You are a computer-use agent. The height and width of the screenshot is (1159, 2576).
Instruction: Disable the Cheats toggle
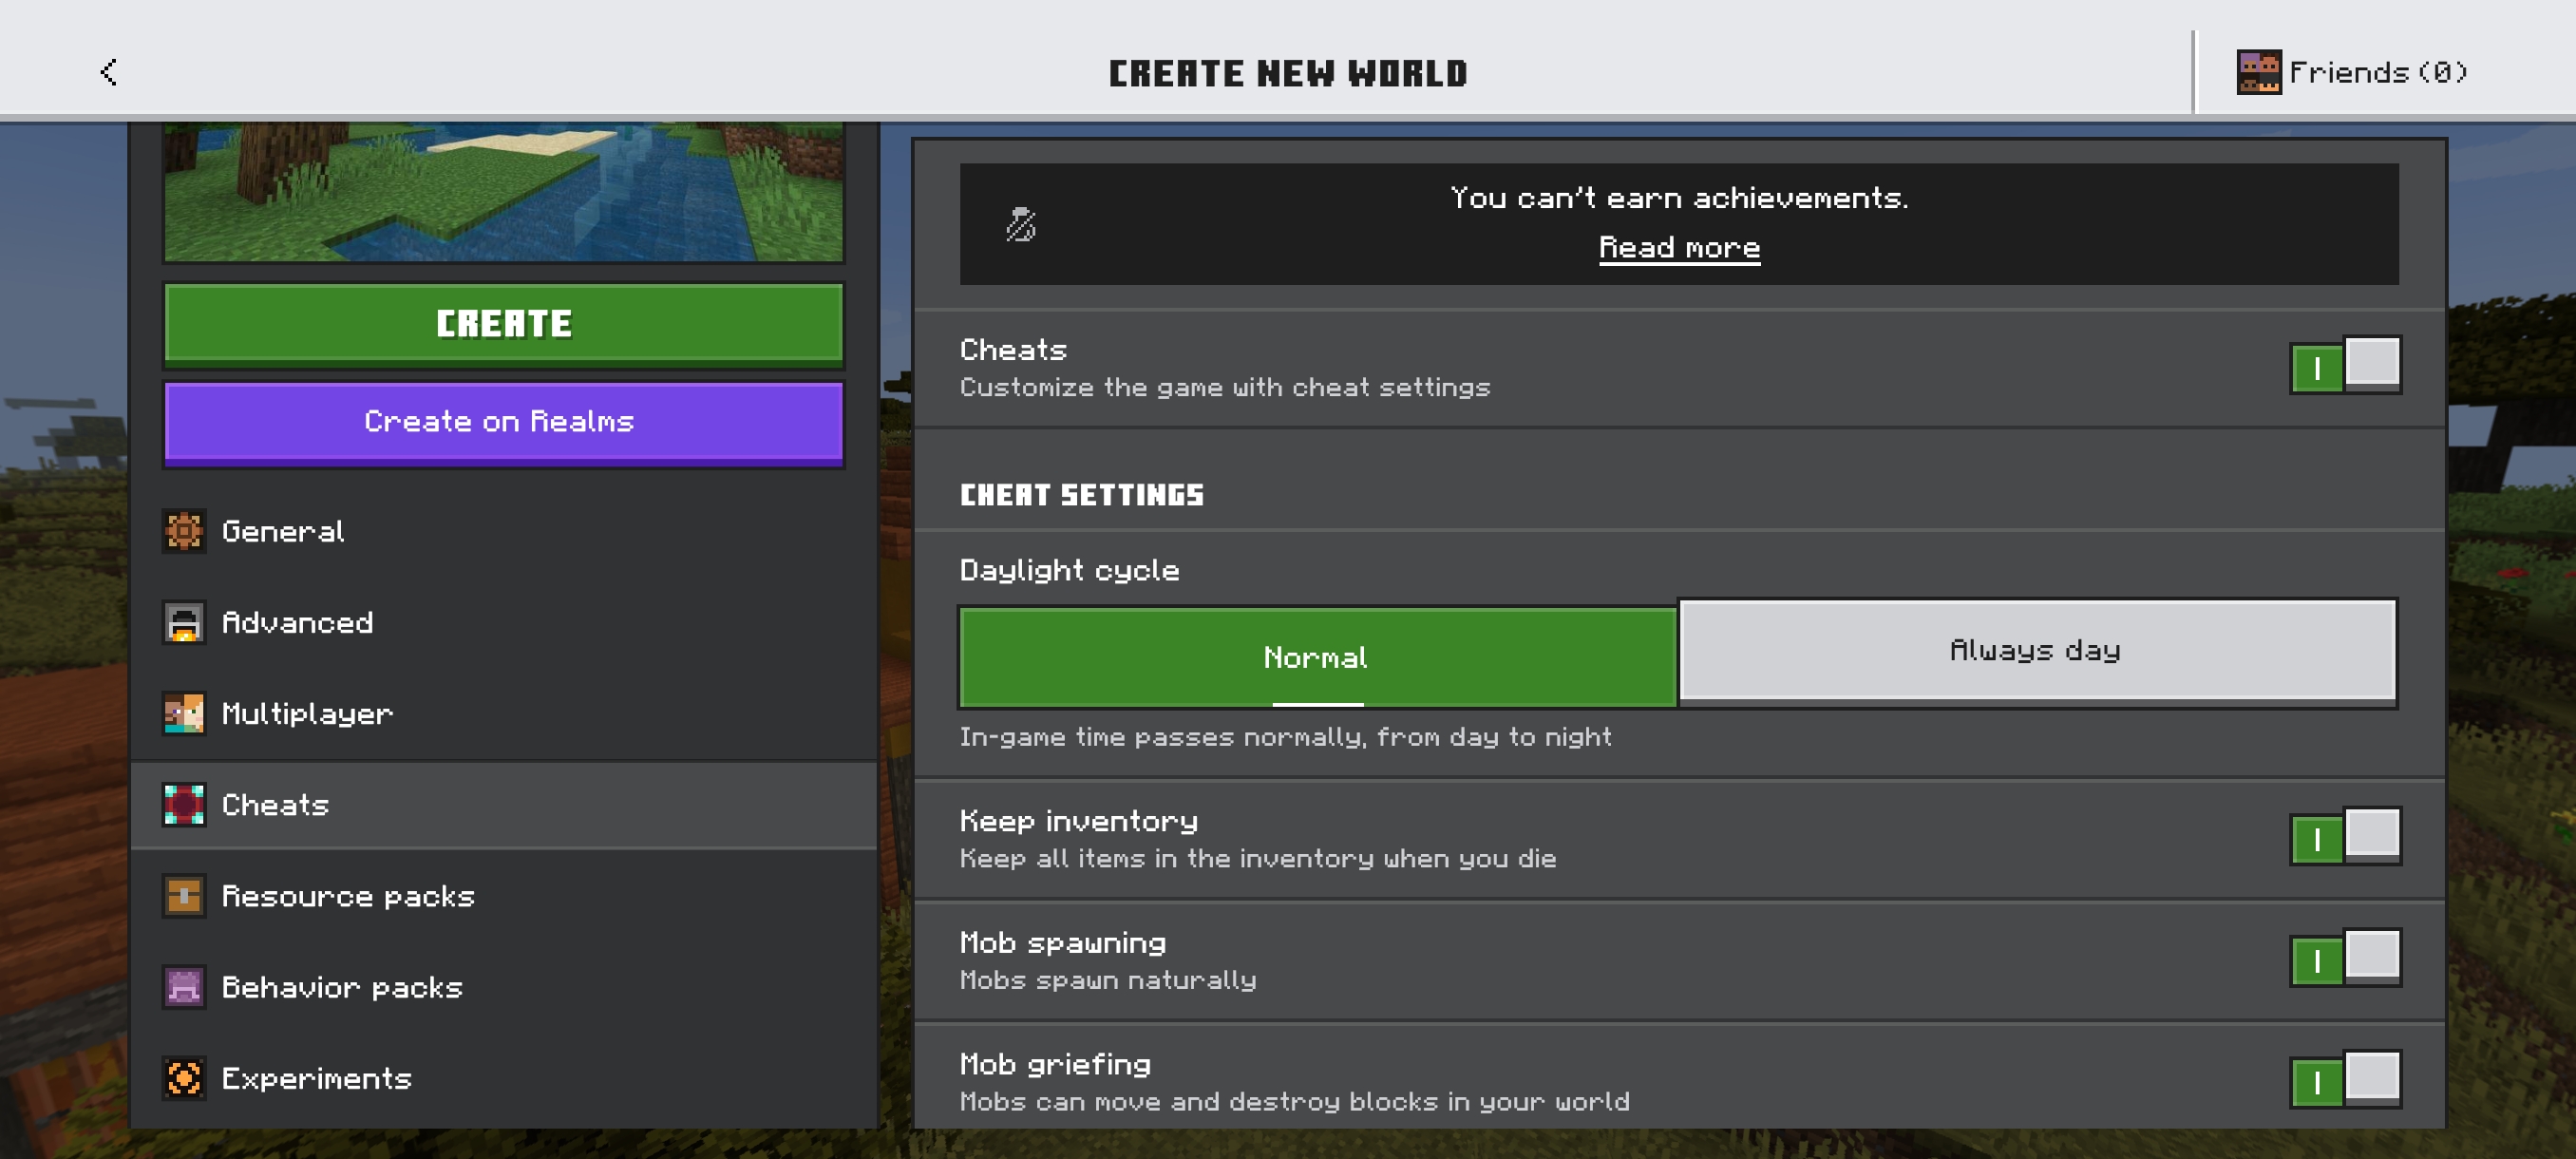(x=2344, y=365)
